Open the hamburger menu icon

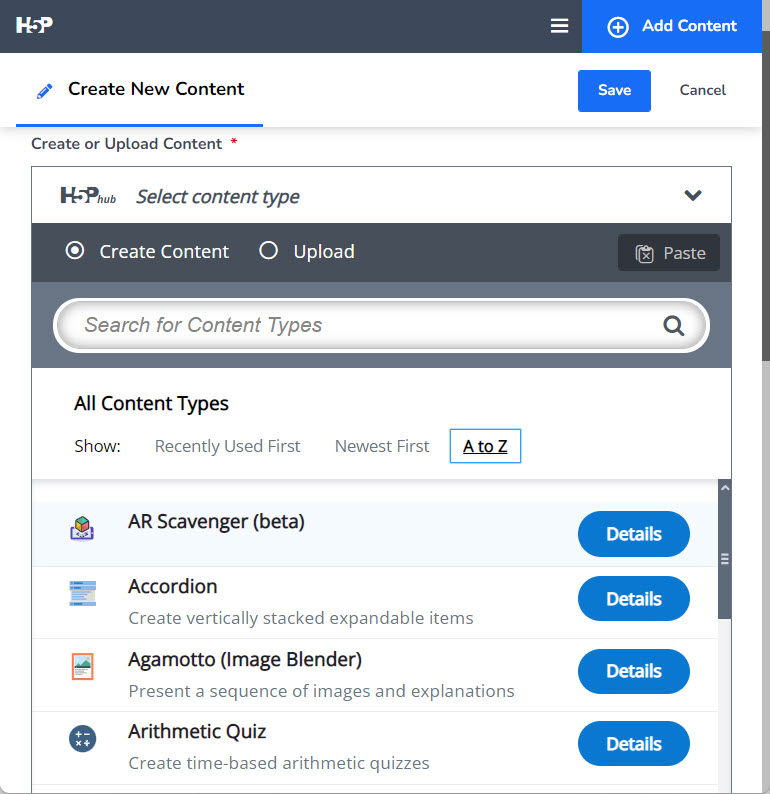(559, 26)
